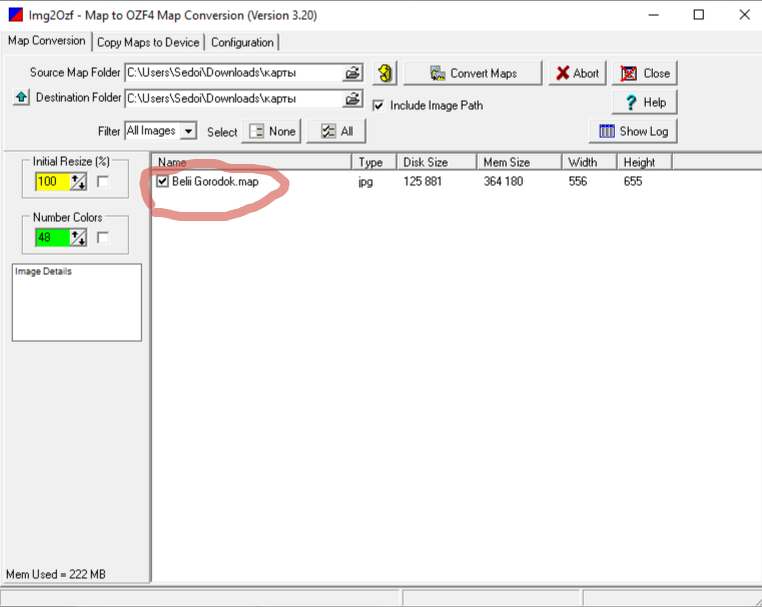The width and height of the screenshot is (762, 607).
Task: Toggle the Include Image Path checkbox
Action: click(379, 105)
